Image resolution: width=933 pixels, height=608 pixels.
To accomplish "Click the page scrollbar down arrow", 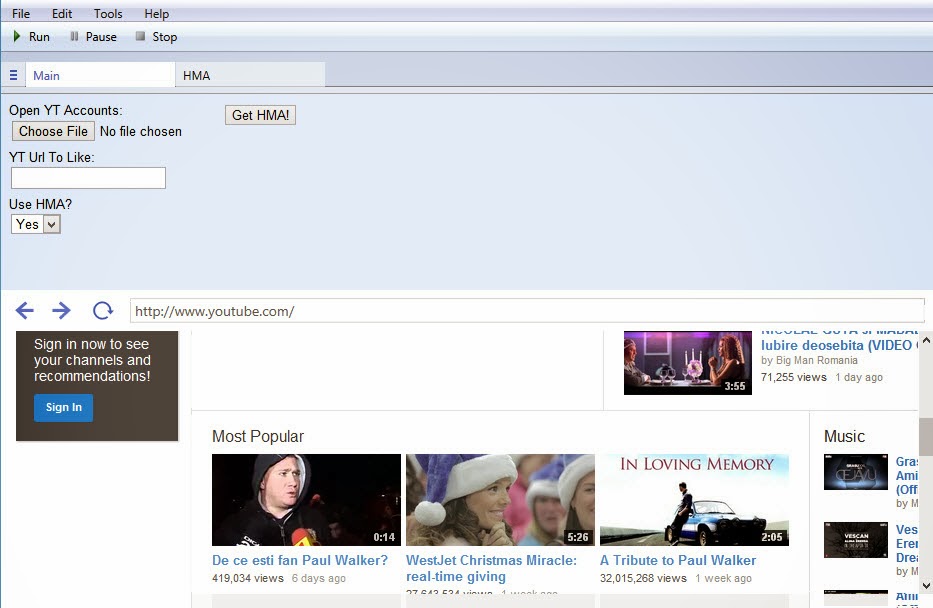I will 926,586.
